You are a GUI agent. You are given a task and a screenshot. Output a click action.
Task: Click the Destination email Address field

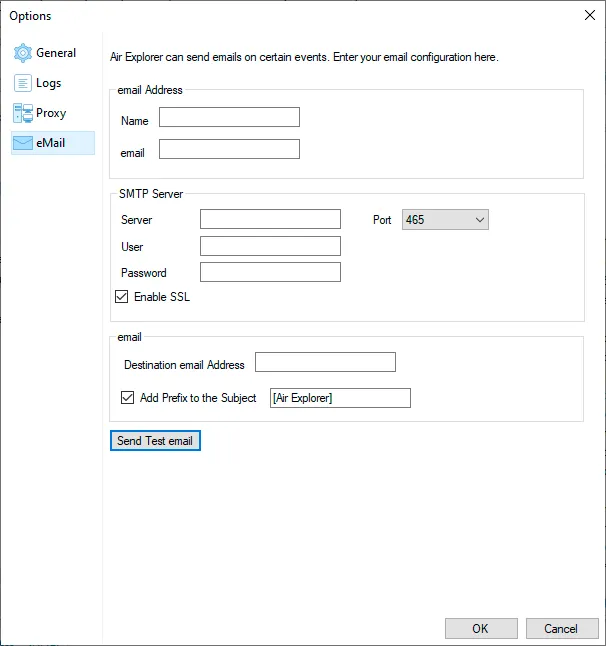[x=325, y=362]
